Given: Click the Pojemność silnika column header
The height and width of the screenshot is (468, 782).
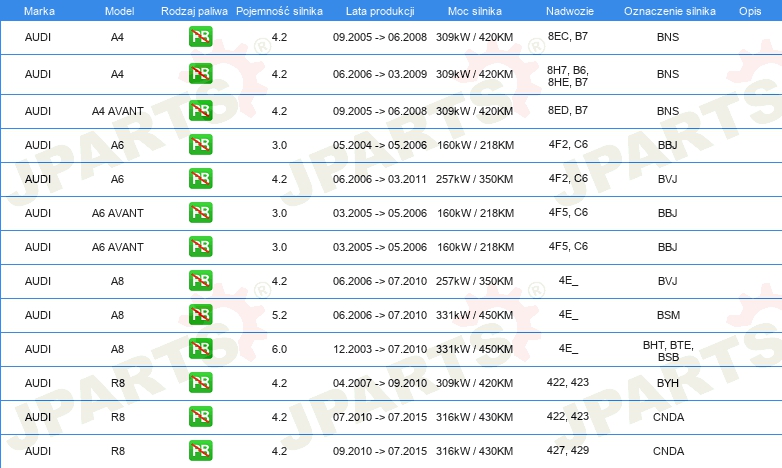Looking at the screenshot, I should pos(279,11).
